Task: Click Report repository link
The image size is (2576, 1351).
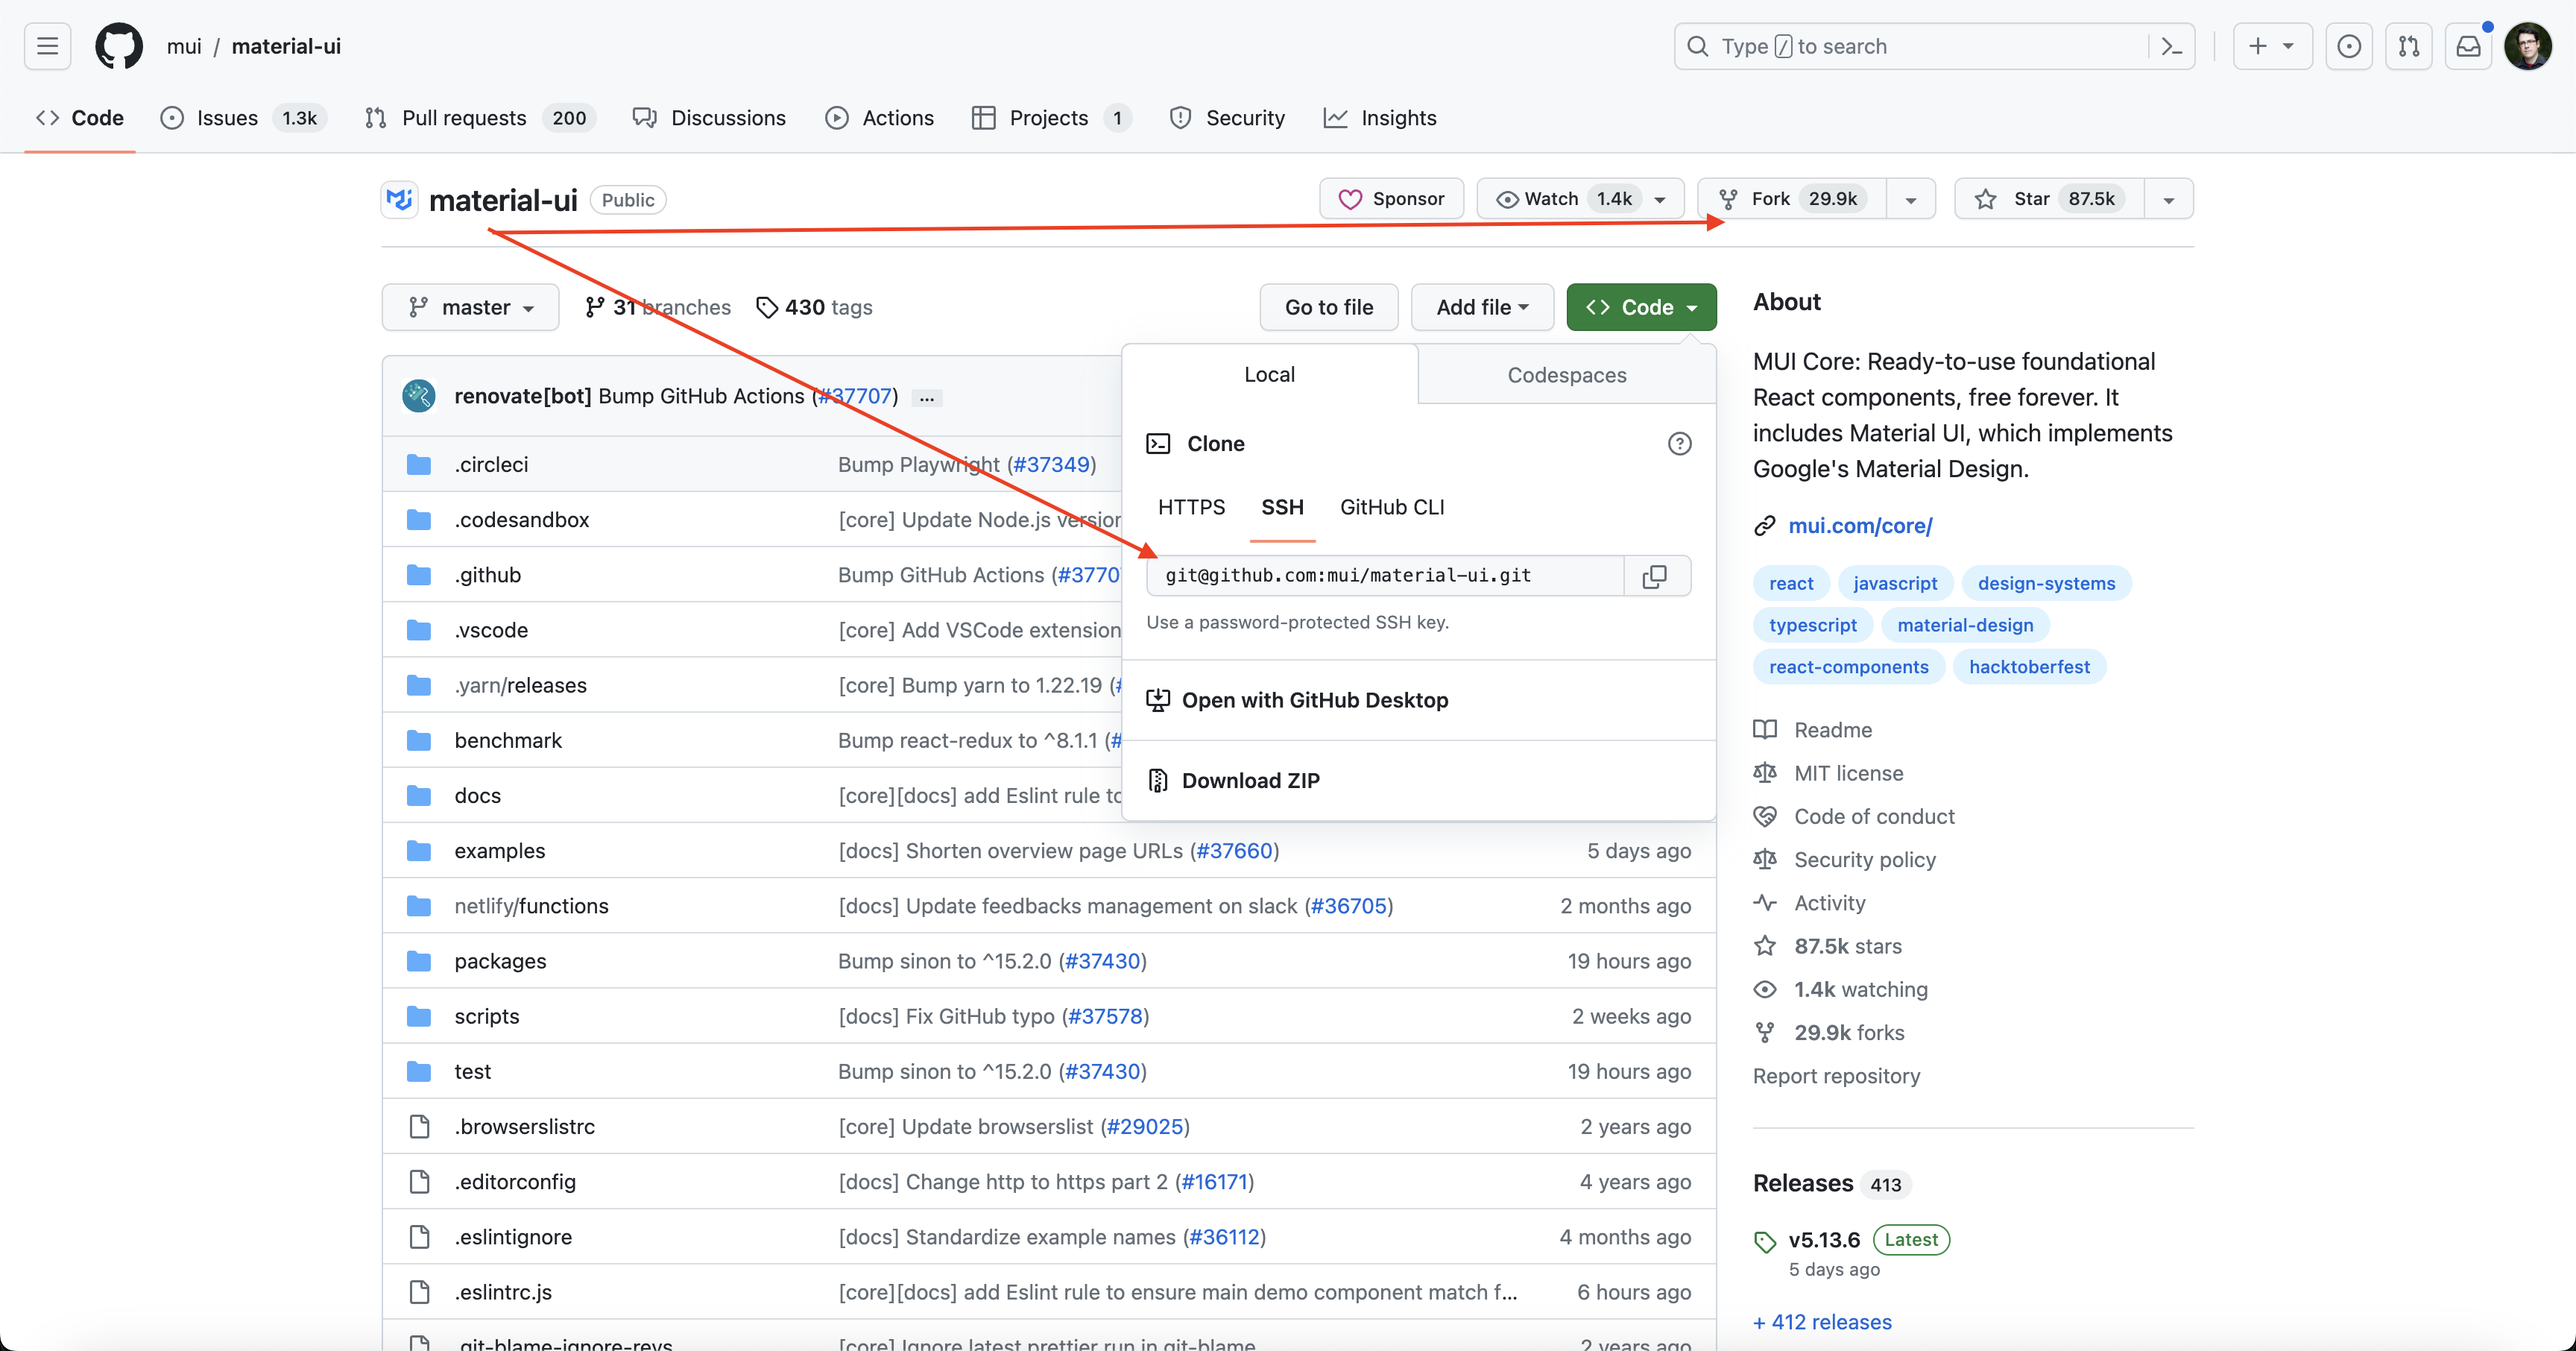Action: coord(1836,1075)
